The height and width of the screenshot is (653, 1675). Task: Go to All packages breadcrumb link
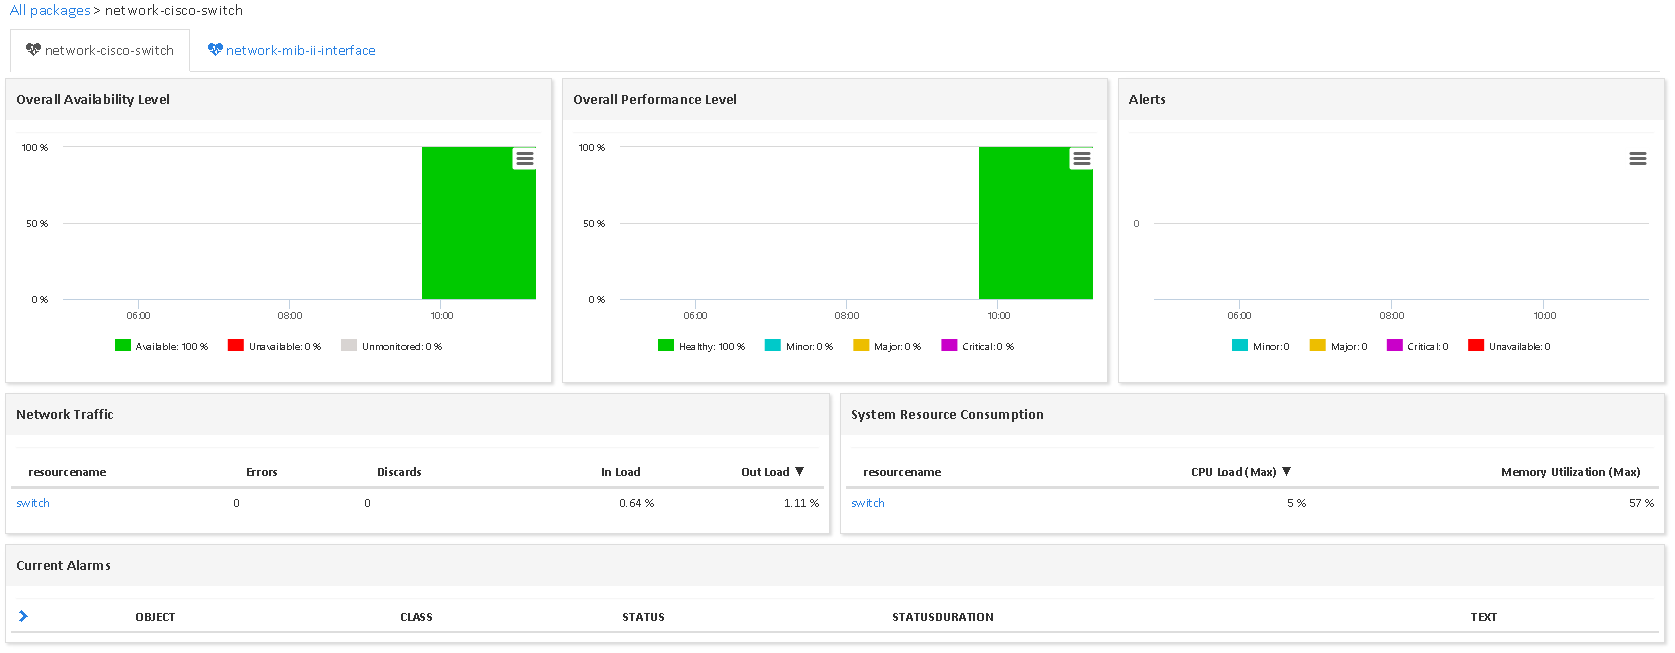coord(50,10)
